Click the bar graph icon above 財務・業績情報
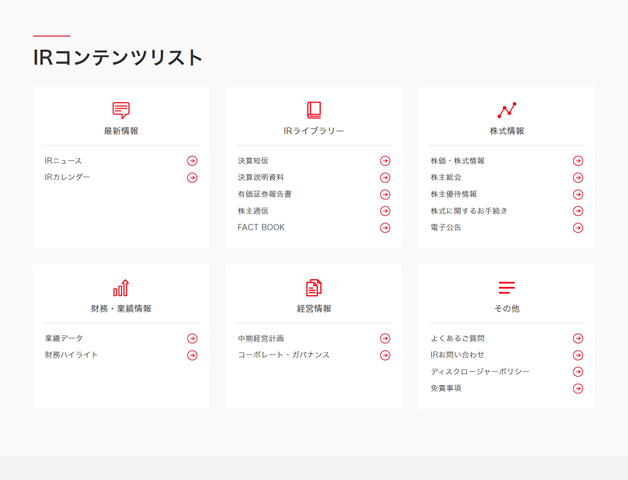 pyautogui.click(x=121, y=288)
